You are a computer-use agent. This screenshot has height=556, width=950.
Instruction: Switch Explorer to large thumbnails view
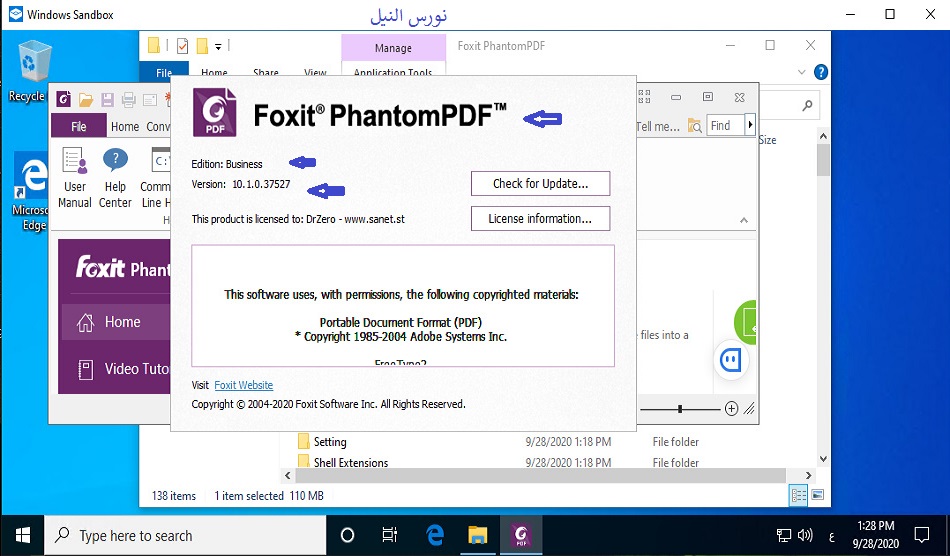pos(817,495)
